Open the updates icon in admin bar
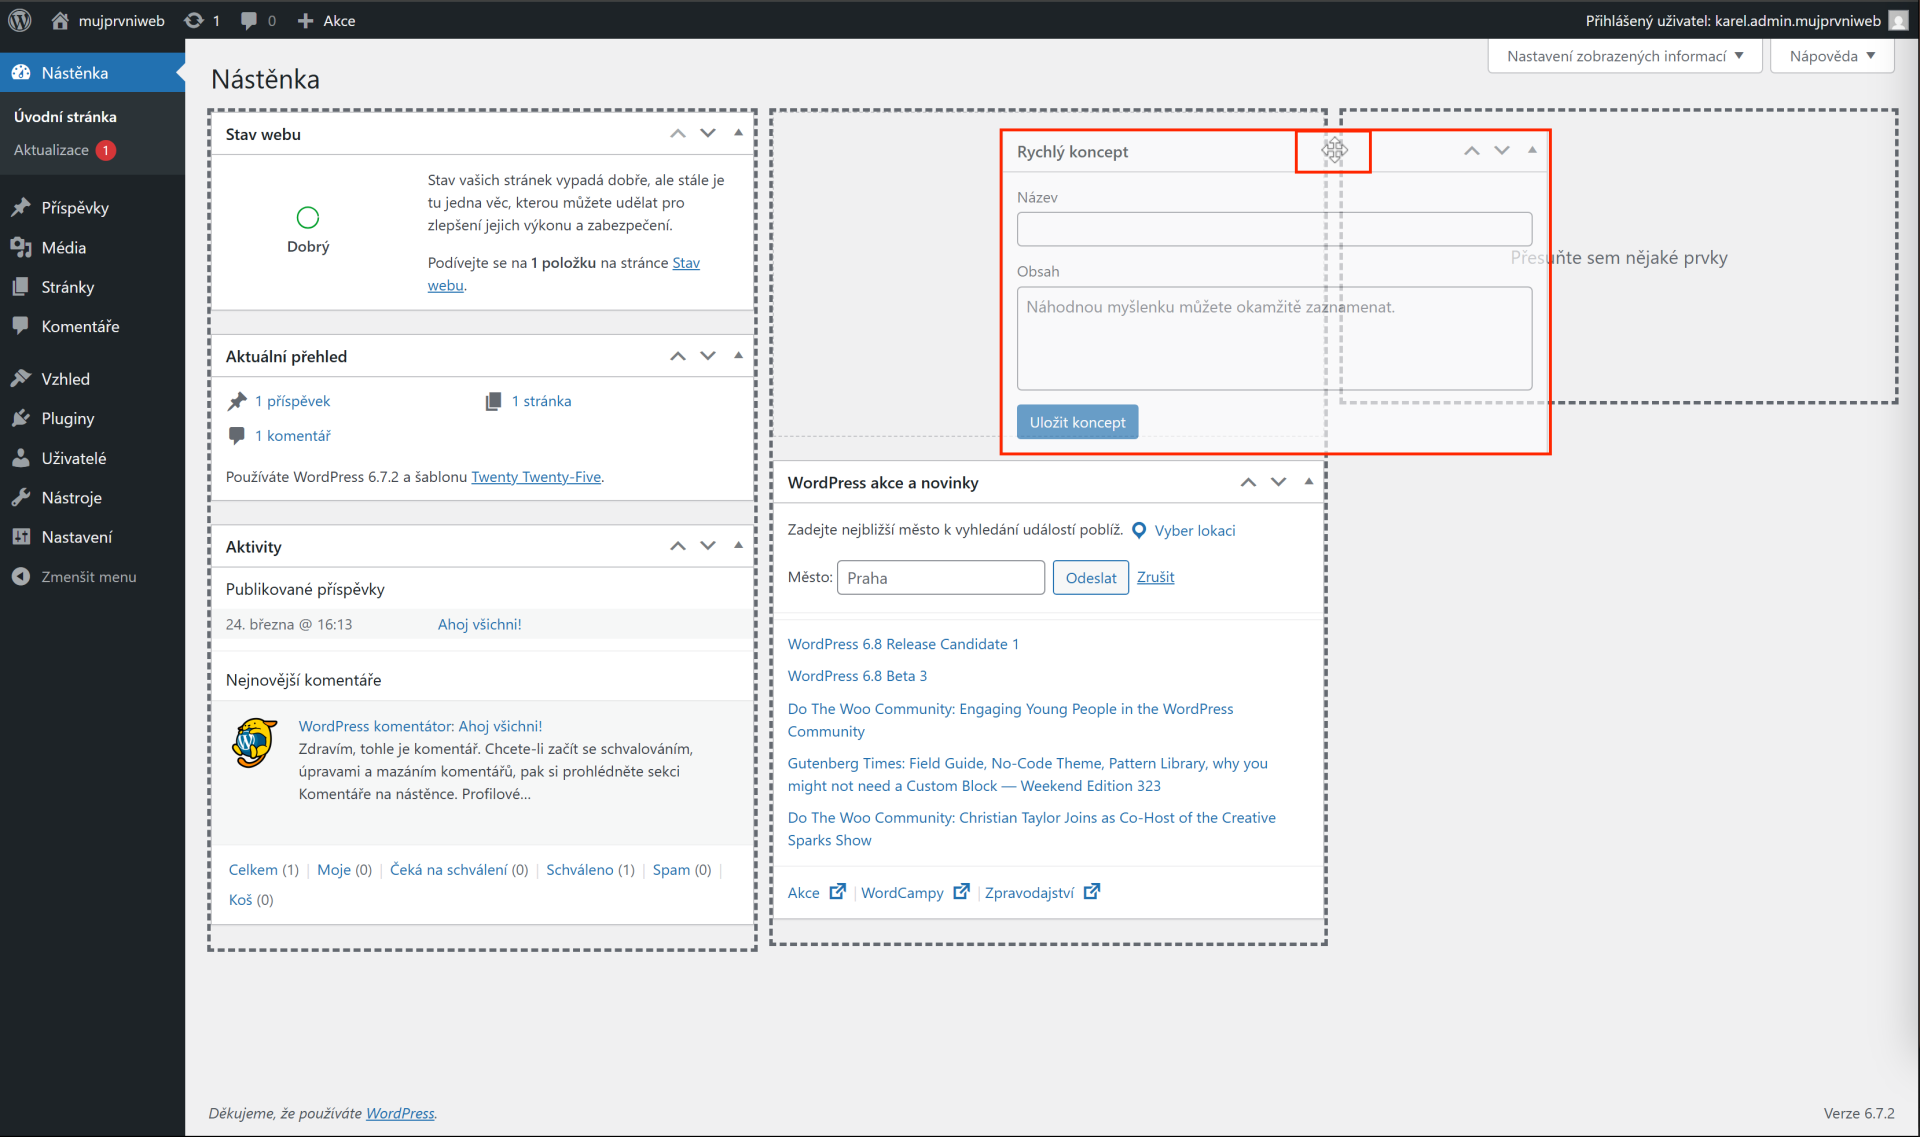 pyautogui.click(x=194, y=20)
